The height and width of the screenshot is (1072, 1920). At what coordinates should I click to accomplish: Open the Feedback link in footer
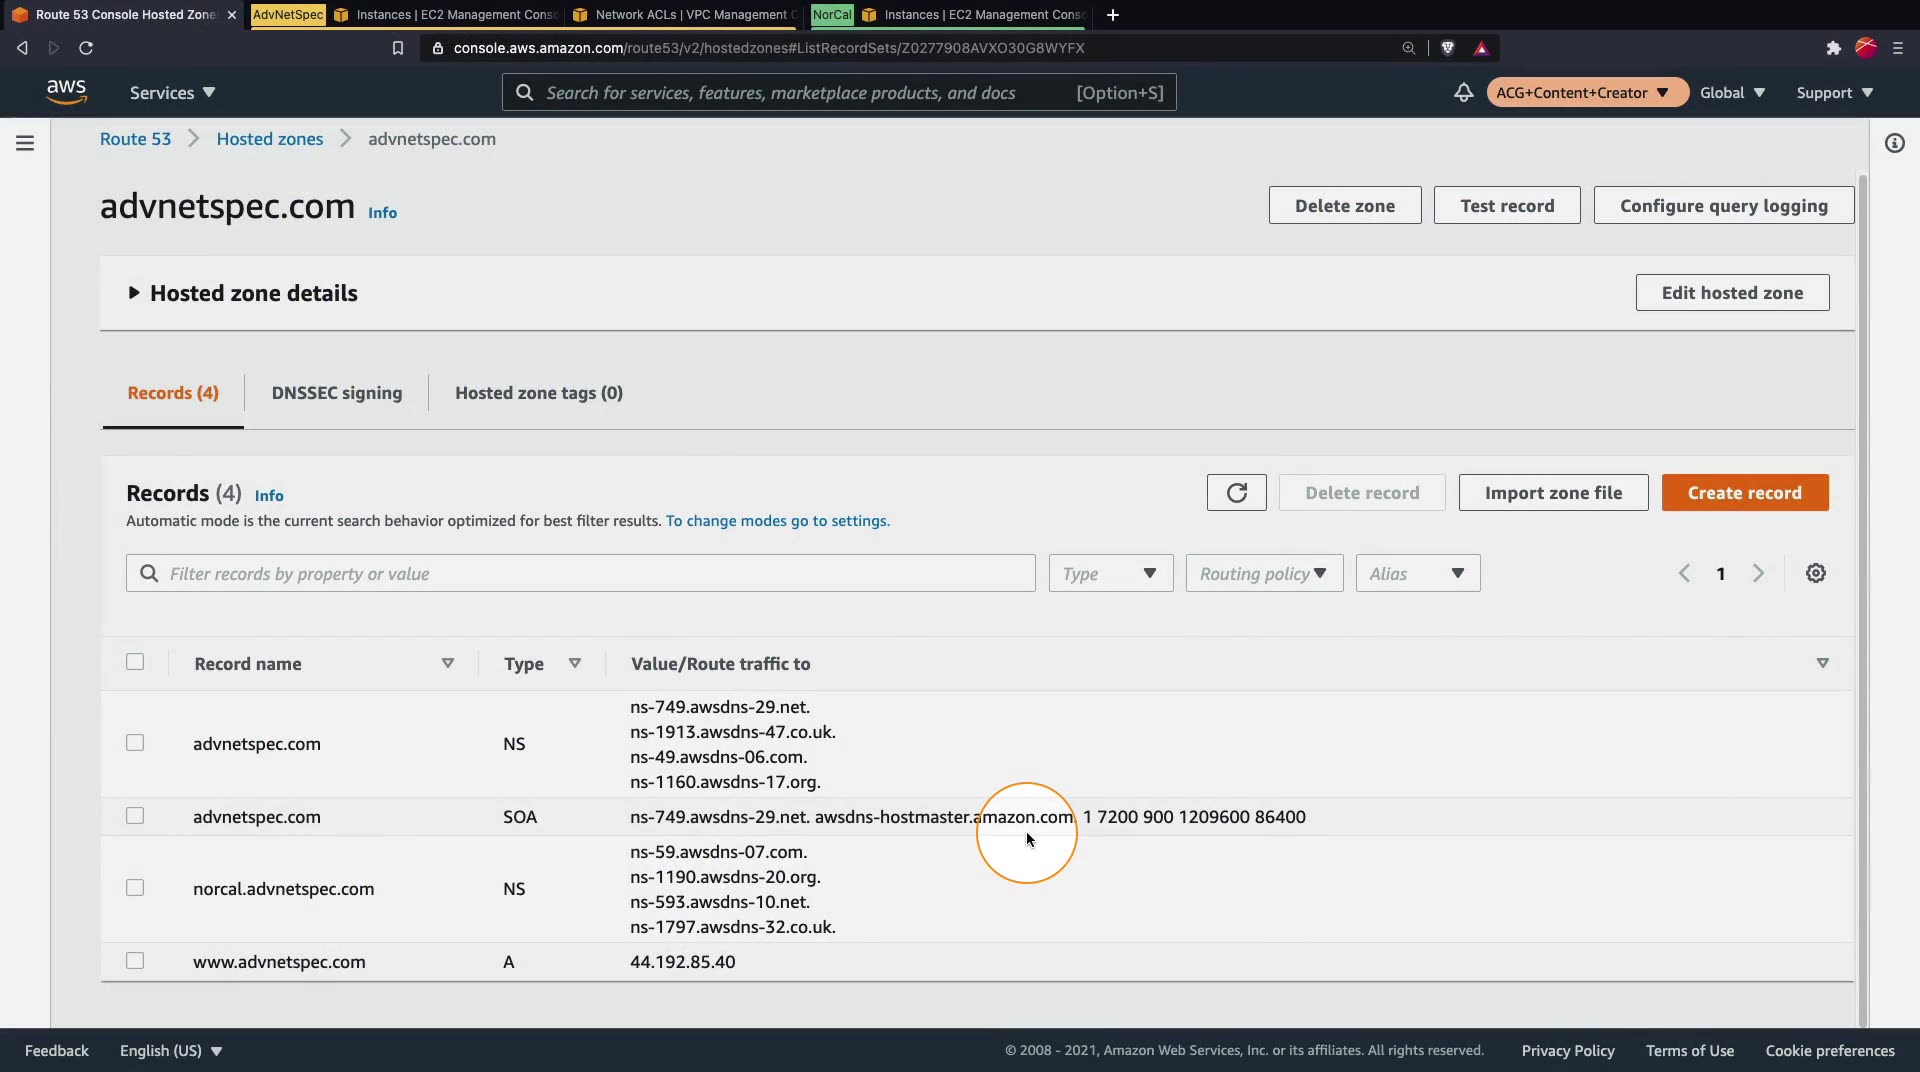click(x=57, y=1050)
